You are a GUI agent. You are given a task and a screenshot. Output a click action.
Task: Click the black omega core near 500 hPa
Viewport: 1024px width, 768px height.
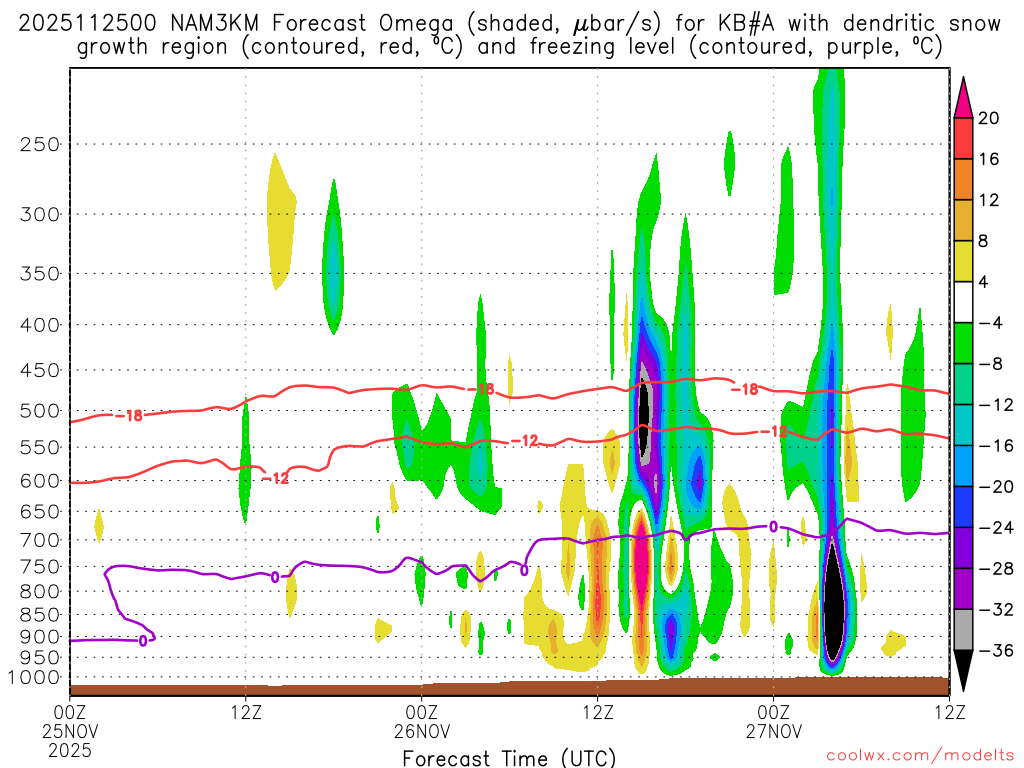point(644,418)
